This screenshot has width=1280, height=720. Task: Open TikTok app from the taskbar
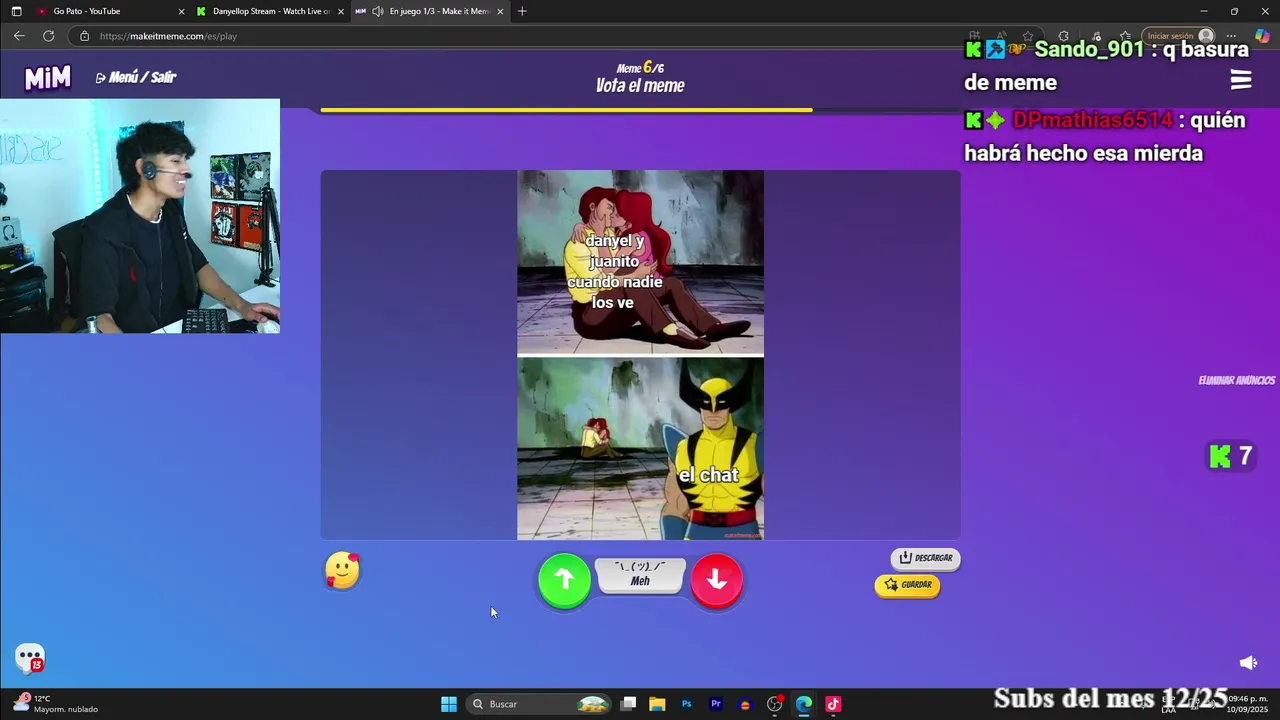(833, 704)
